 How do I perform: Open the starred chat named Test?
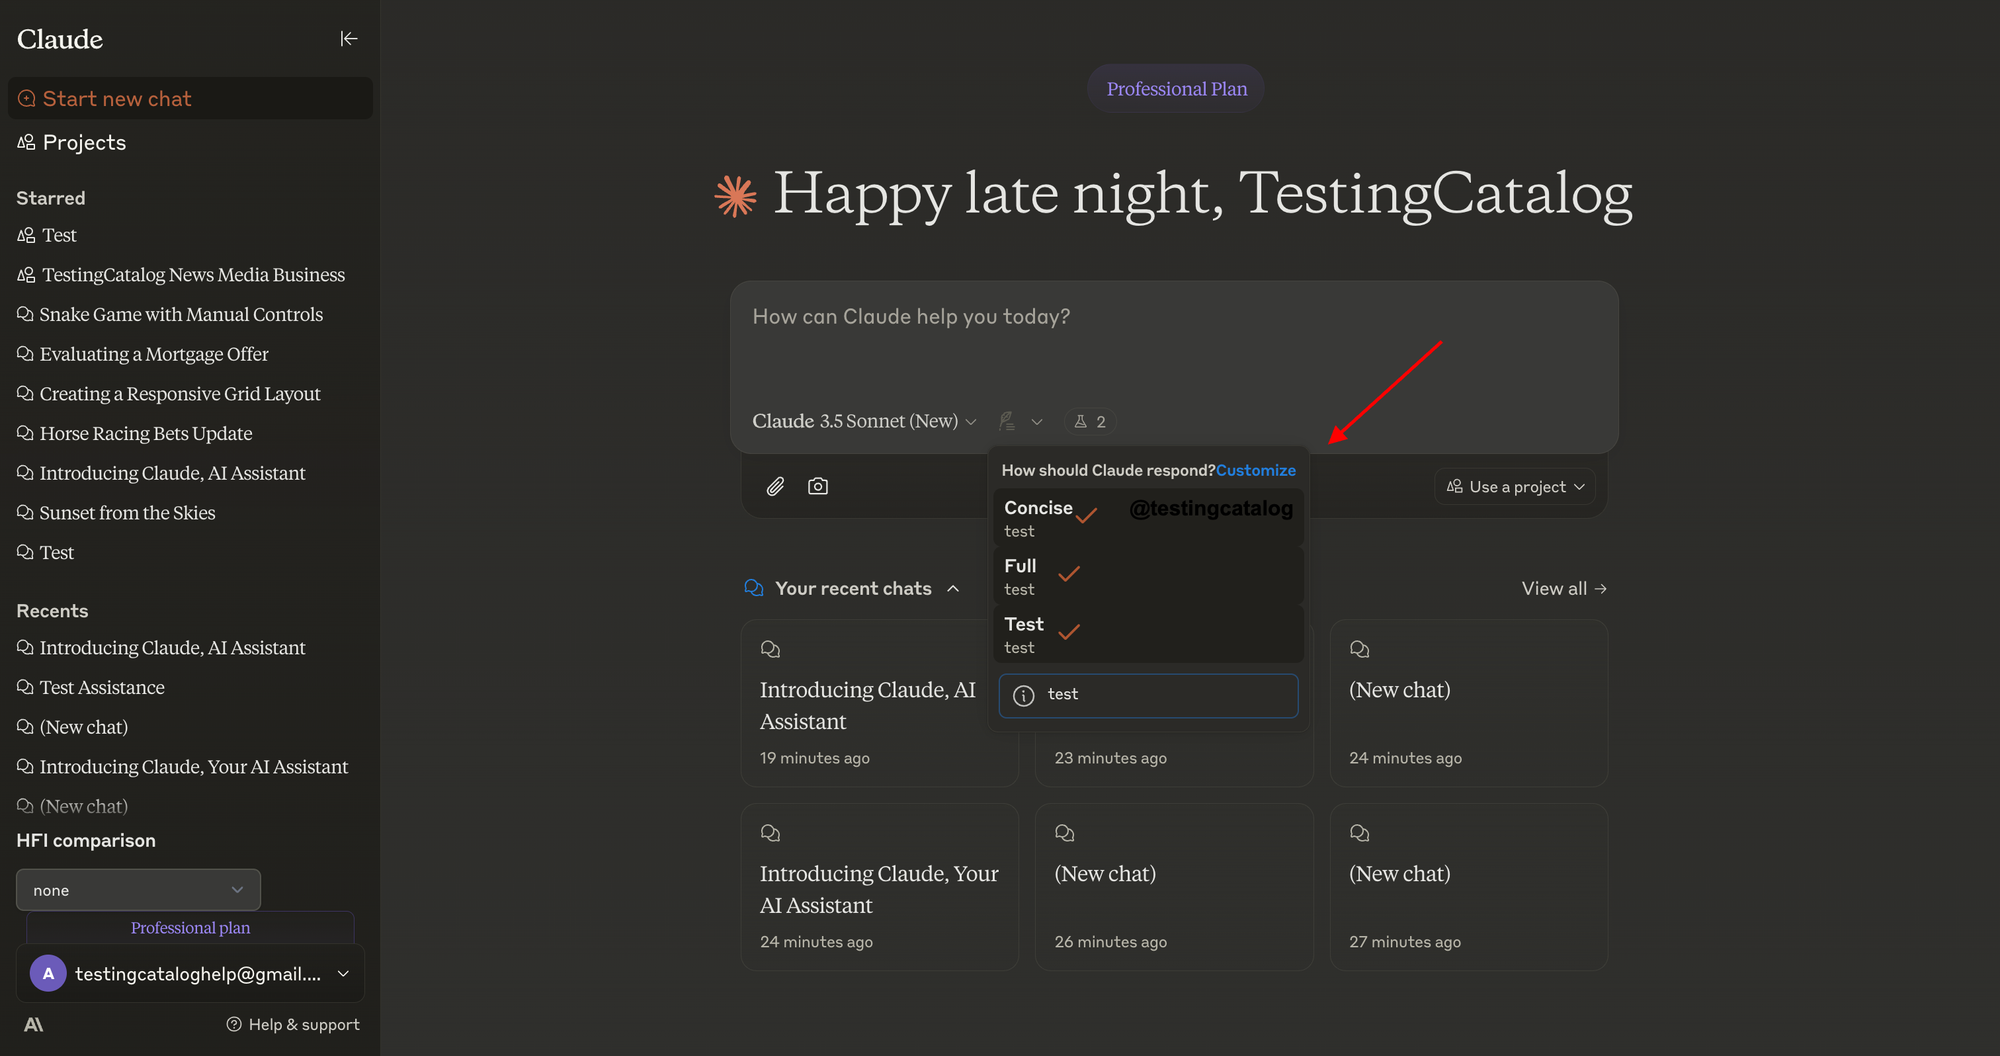[x=46, y=552]
